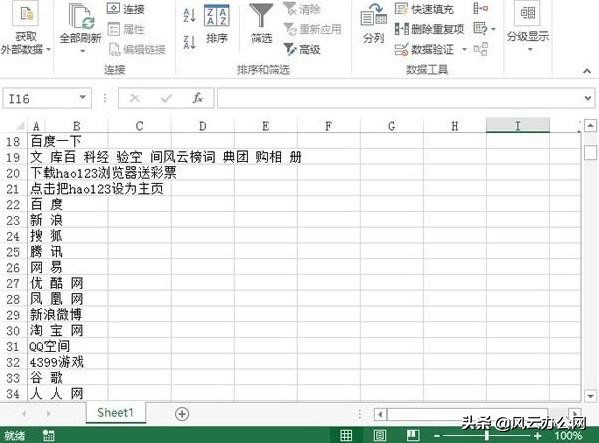Click Edit Links button
The height and width of the screenshot is (443, 599).
(x=137, y=49)
